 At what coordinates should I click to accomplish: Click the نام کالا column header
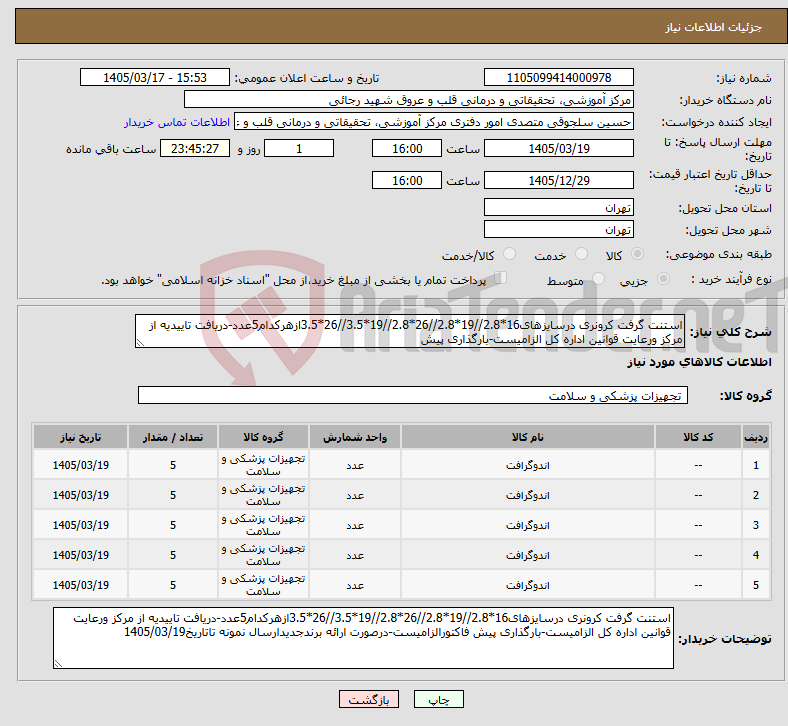(x=528, y=437)
